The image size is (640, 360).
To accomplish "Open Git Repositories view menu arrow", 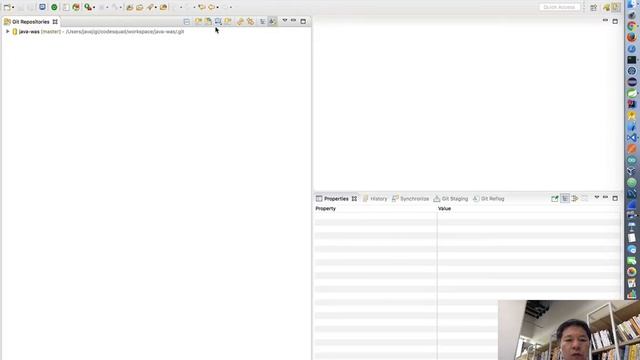I will pos(285,20).
